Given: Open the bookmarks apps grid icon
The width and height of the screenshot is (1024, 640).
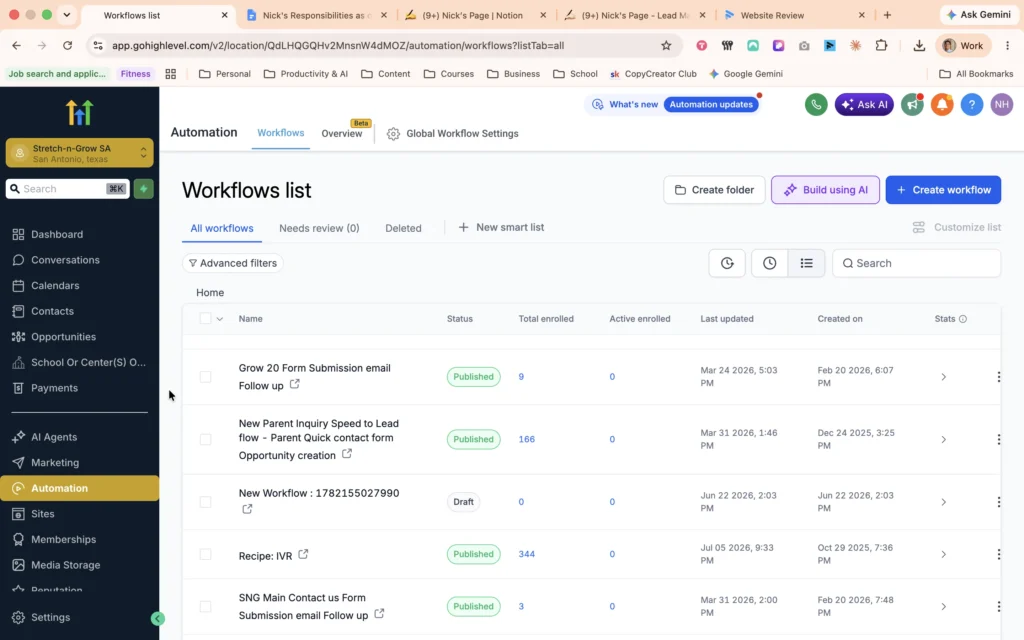Looking at the screenshot, I should (170, 74).
